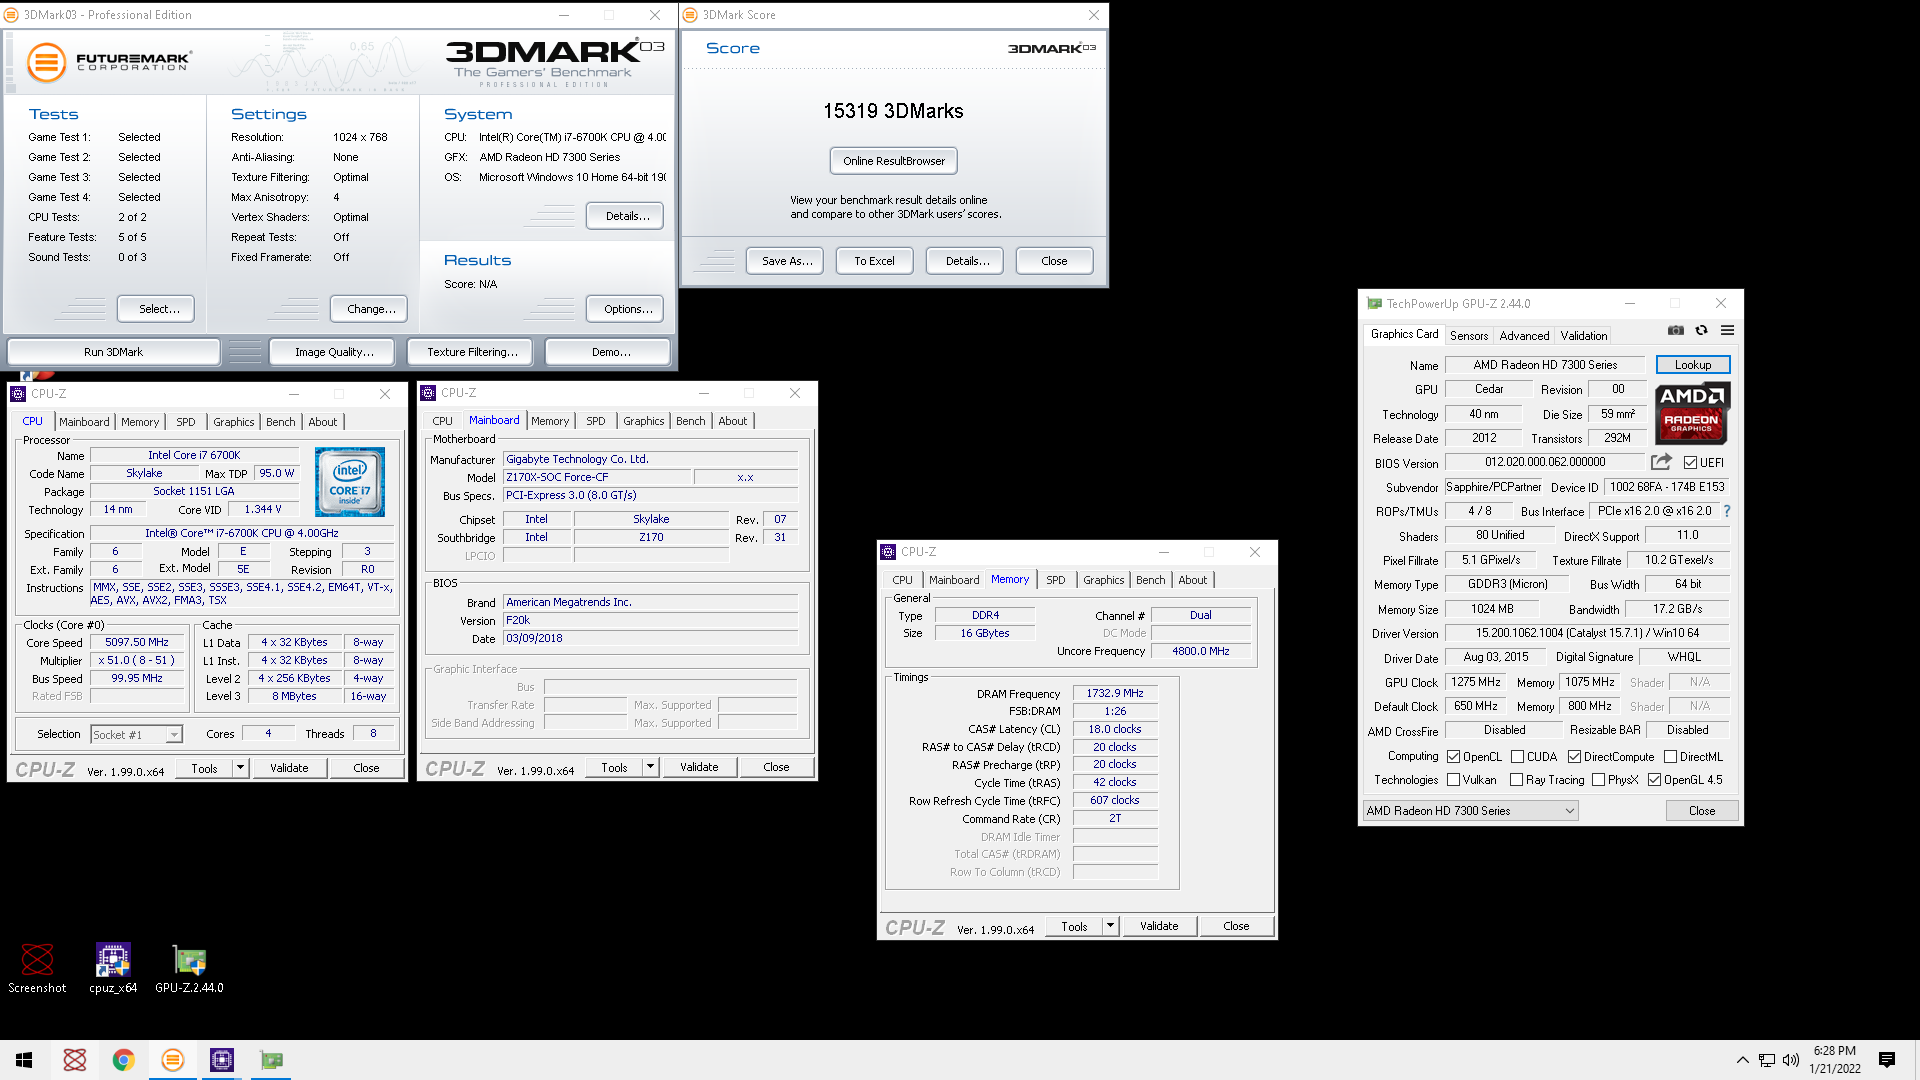The width and height of the screenshot is (1920, 1080).
Task: Open the Online ResultBrowser
Action: click(893, 161)
